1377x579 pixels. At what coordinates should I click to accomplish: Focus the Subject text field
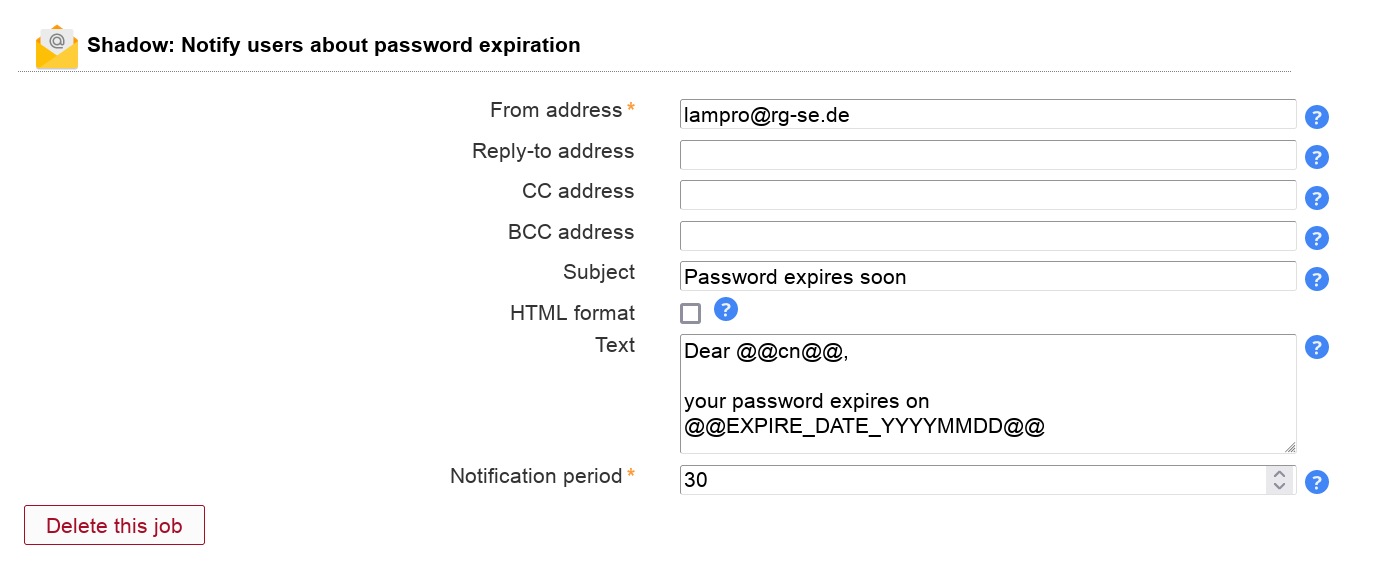coord(987,277)
